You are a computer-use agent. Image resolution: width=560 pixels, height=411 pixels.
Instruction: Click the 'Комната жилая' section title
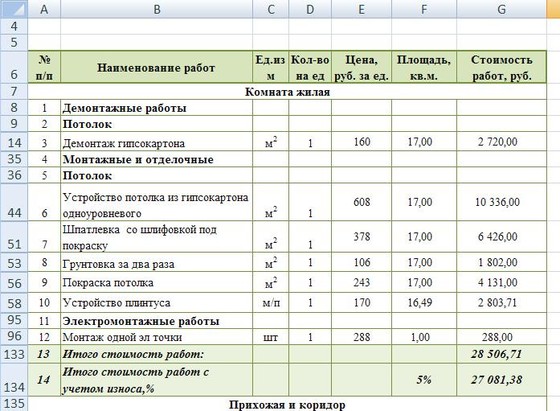[x=288, y=92]
